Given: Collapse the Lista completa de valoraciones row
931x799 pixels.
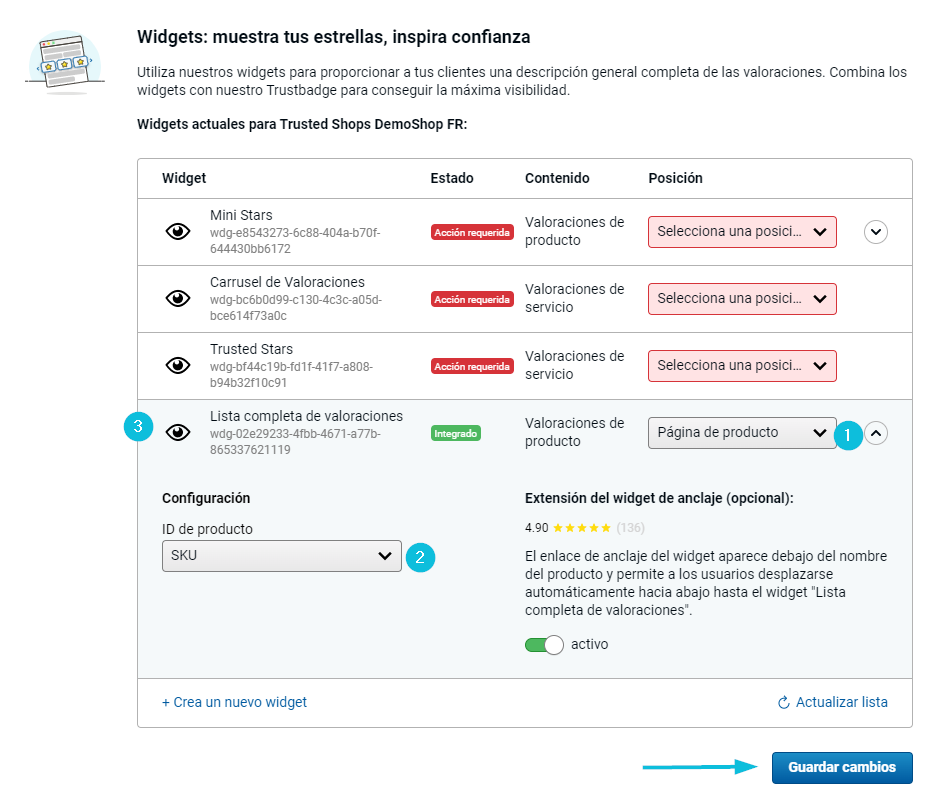Looking at the screenshot, I should 876,433.
